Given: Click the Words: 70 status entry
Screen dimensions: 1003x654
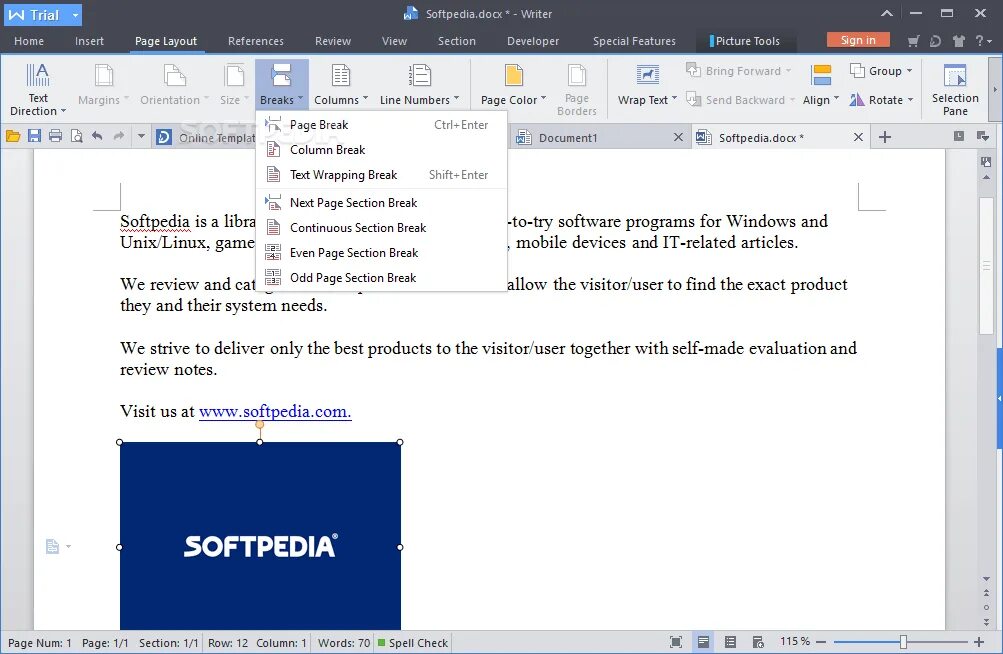Looking at the screenshot, I should coord(344,642).
